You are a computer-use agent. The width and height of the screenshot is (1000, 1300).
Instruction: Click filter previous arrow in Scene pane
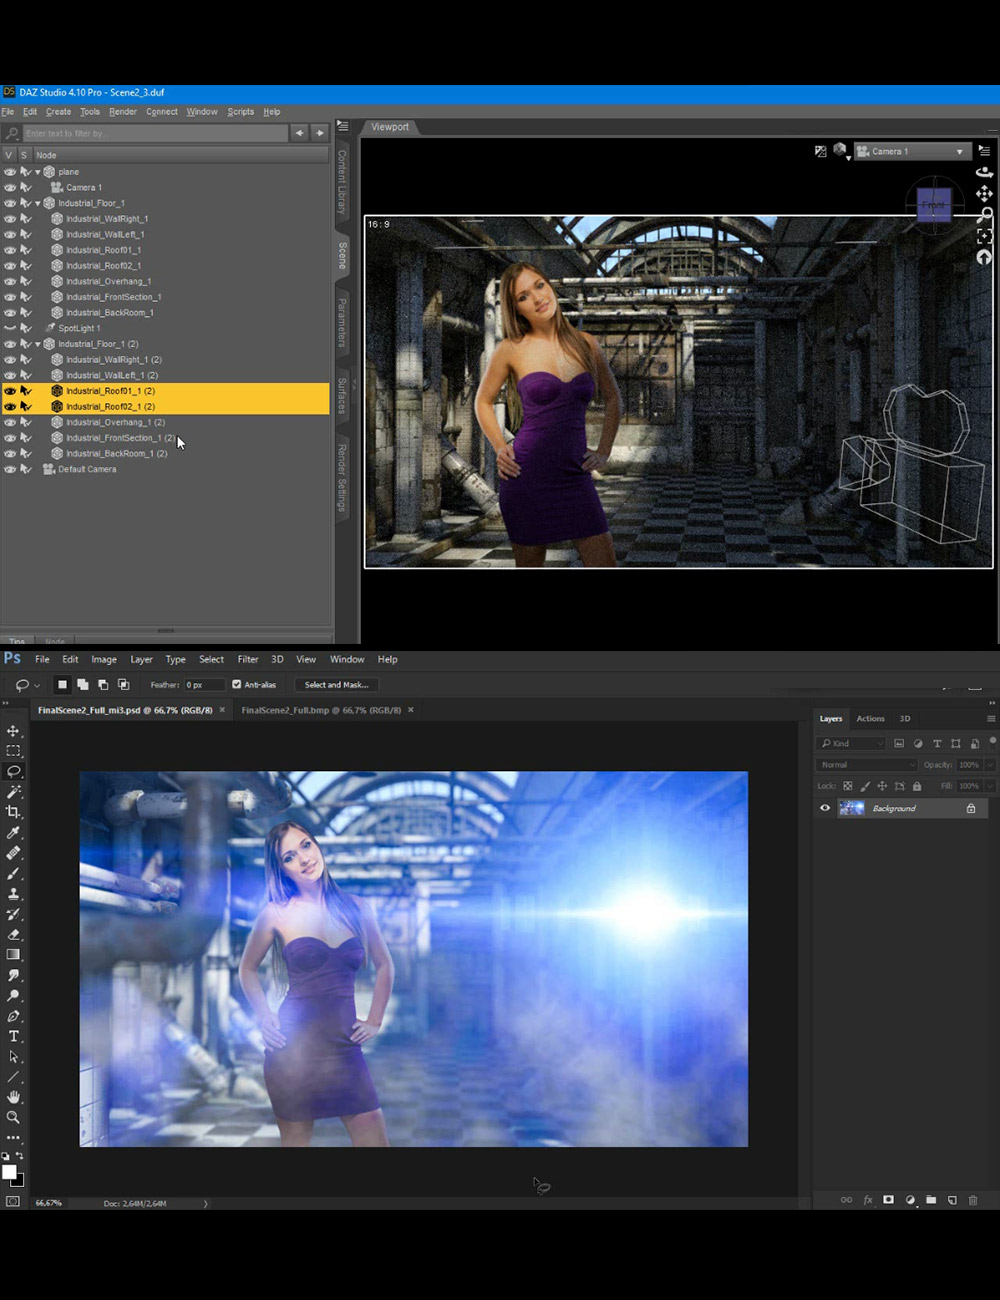click(x=299, y=133)
